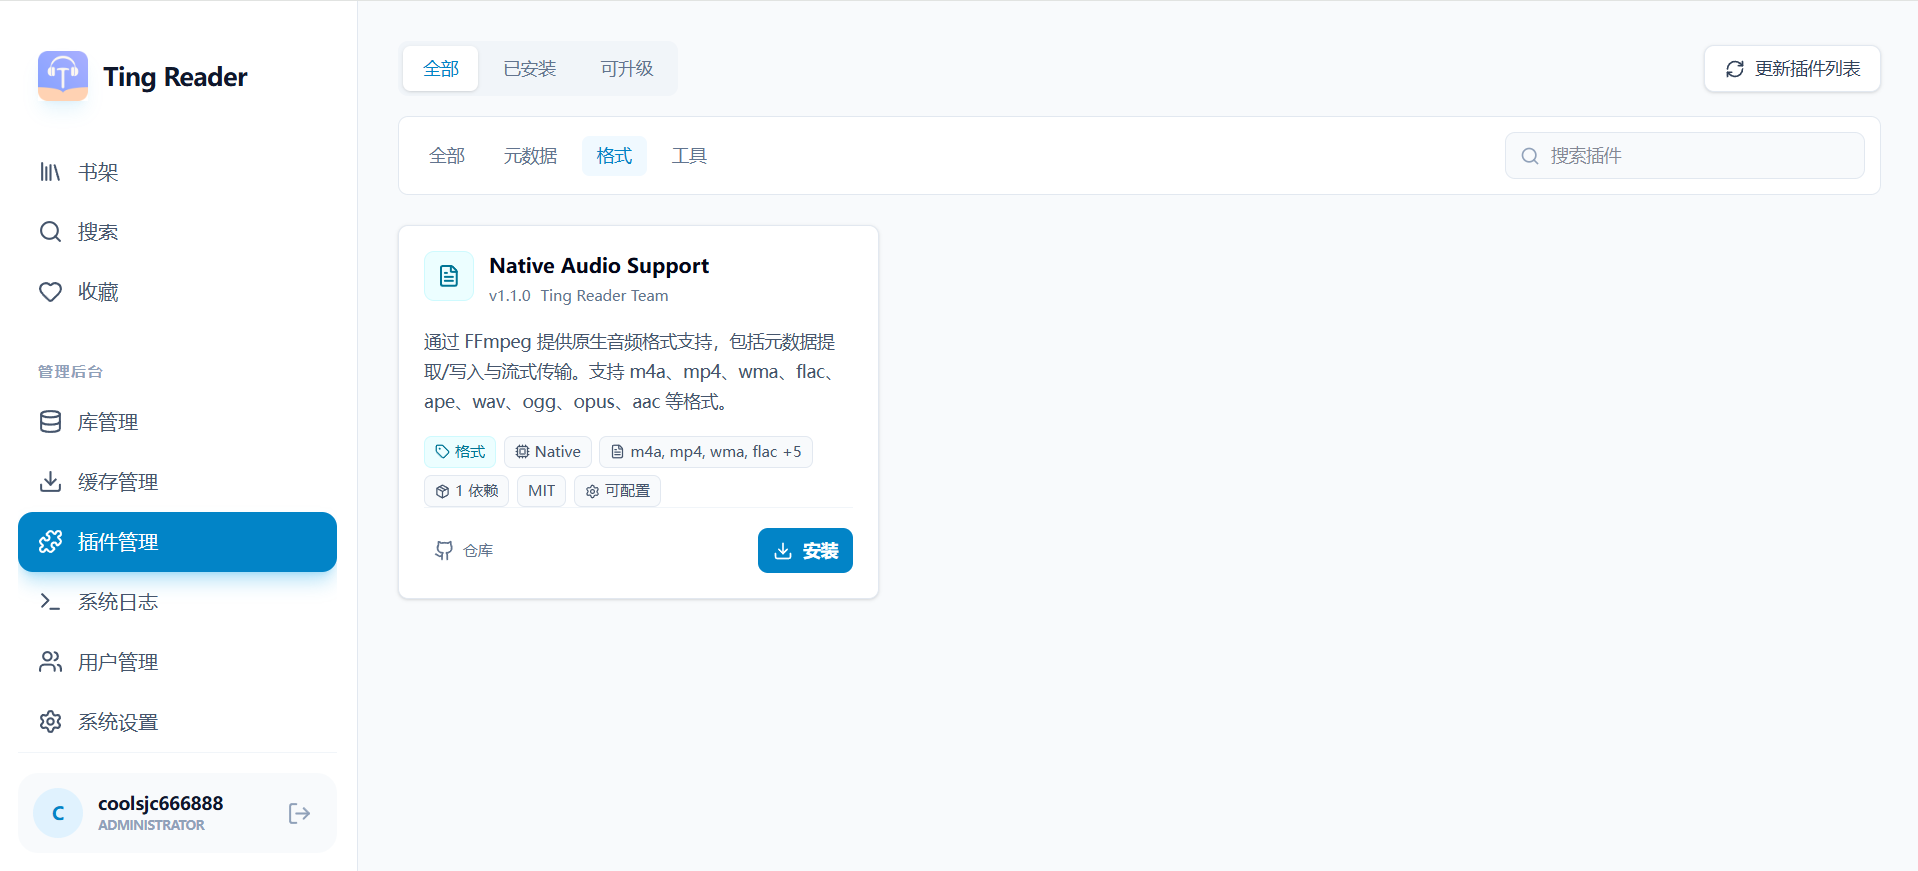Click the MIT license badge

[x=542, y=491]
